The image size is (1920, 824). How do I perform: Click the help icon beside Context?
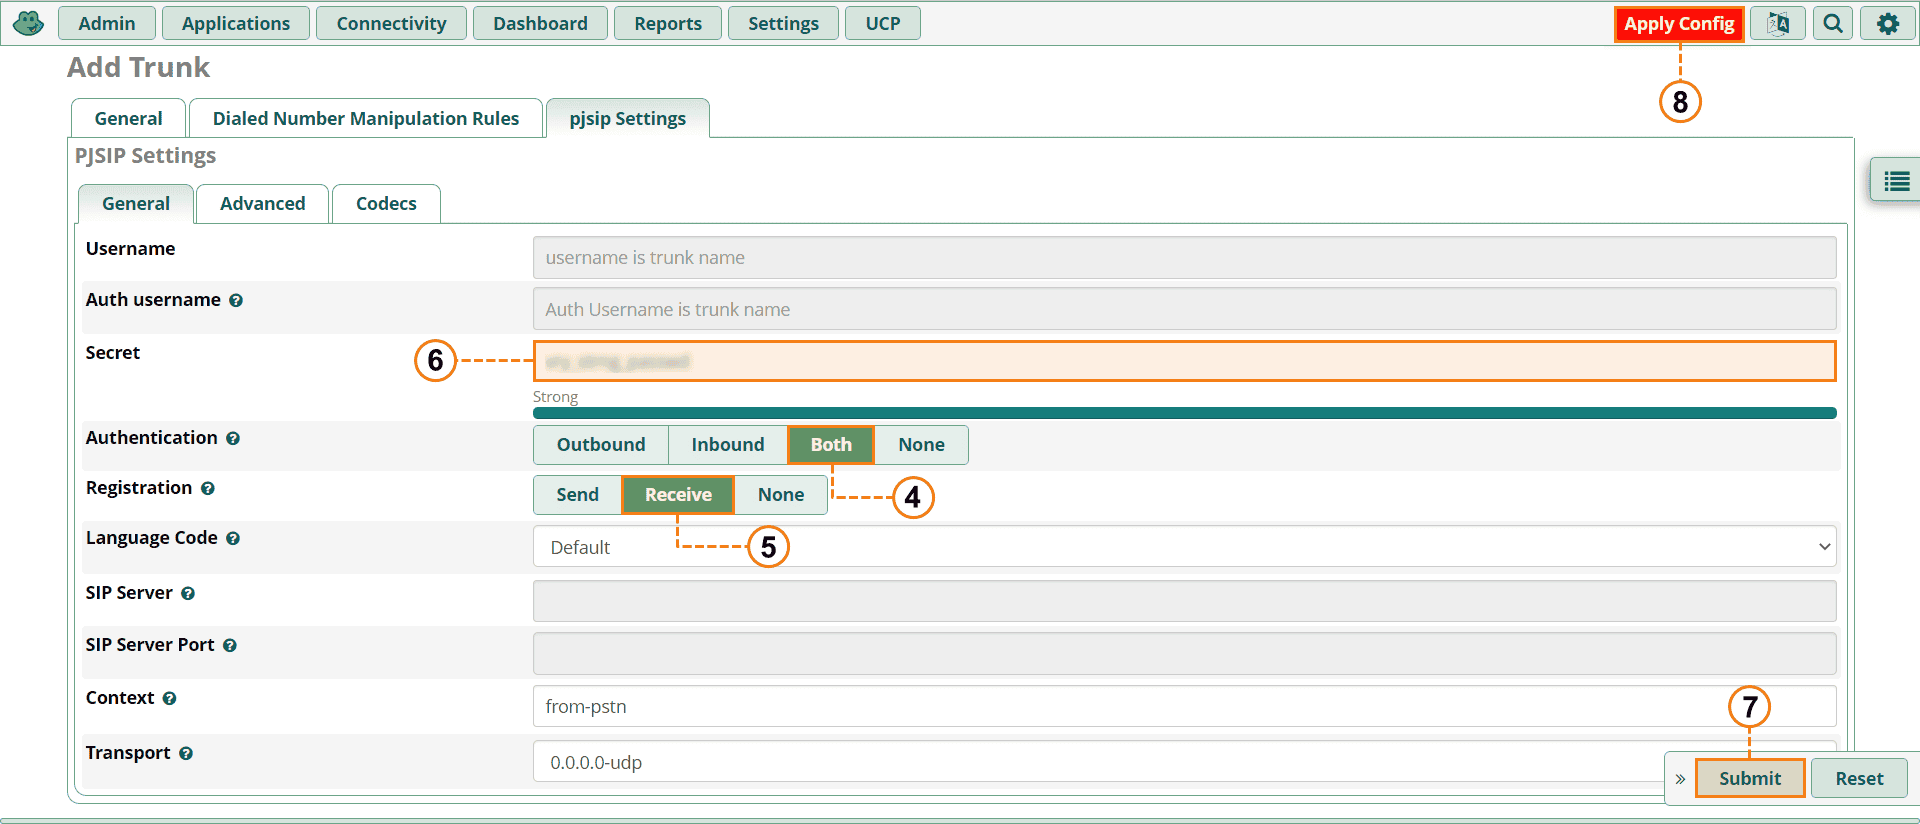tap(170, 698)
